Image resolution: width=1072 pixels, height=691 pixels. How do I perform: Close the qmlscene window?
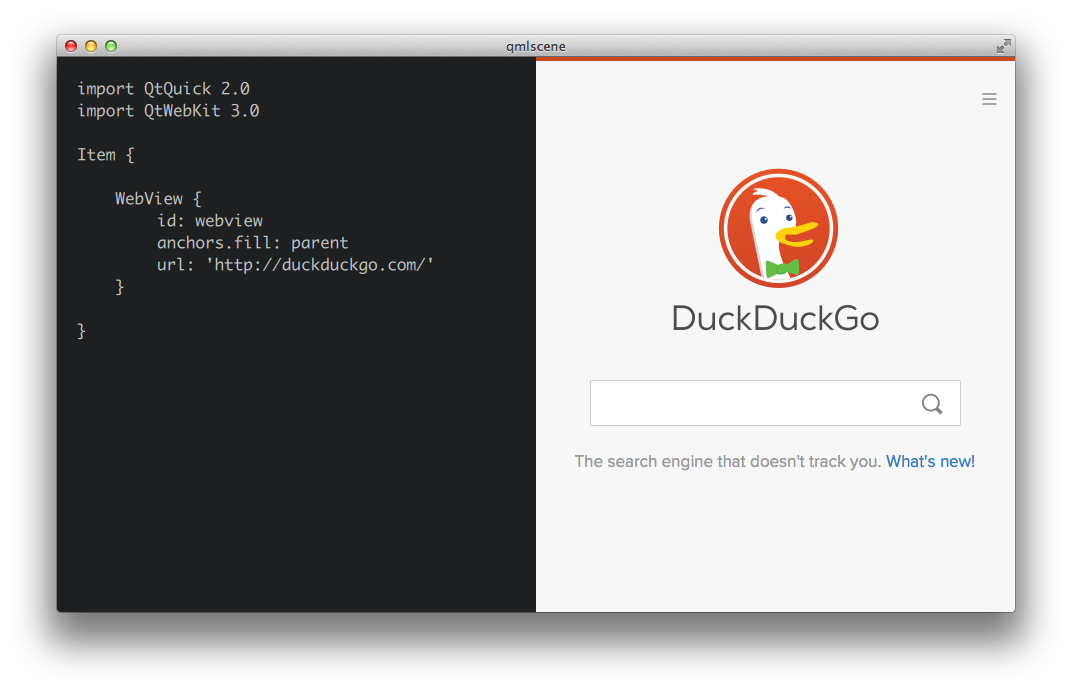point(71,46)
